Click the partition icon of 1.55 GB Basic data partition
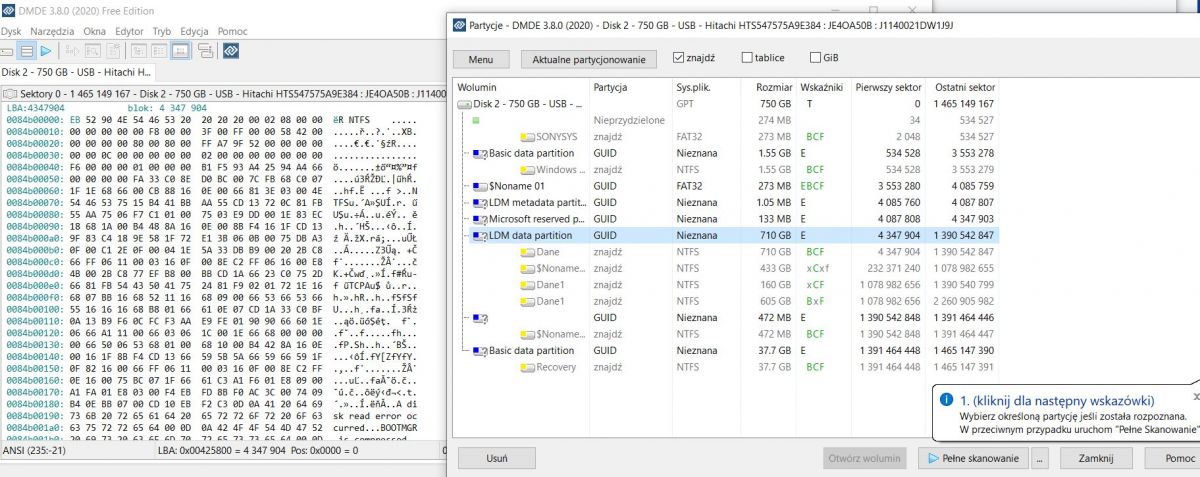This screenshot has height=477, width=1200. pos(478,153)
